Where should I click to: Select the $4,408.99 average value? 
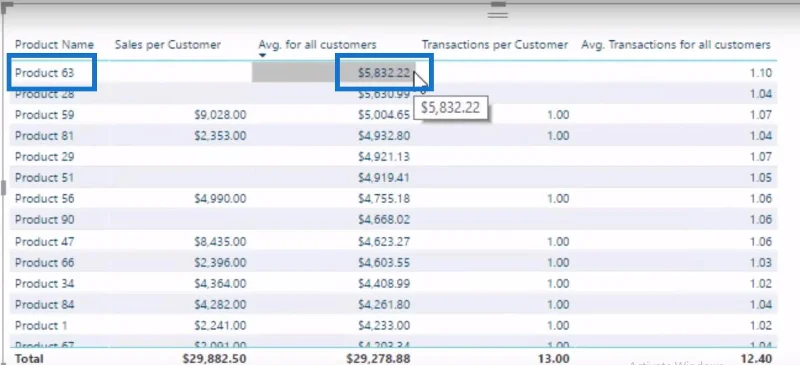point(384,283)
